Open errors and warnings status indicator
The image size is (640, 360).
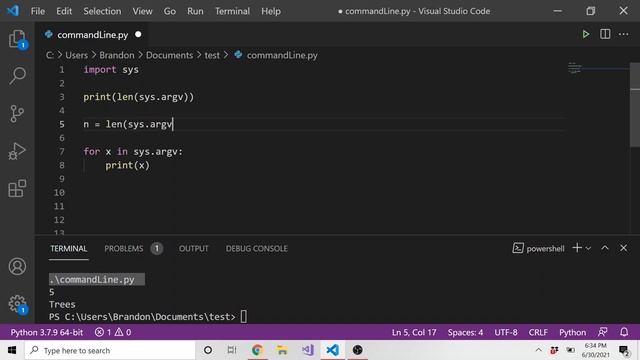[113, 332]
